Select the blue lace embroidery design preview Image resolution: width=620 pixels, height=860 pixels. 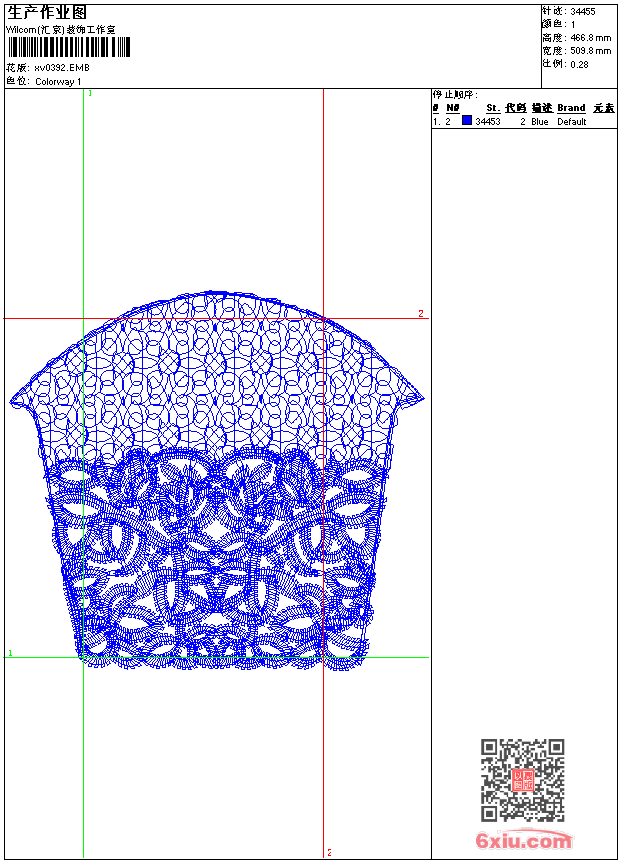pos(217,480)
